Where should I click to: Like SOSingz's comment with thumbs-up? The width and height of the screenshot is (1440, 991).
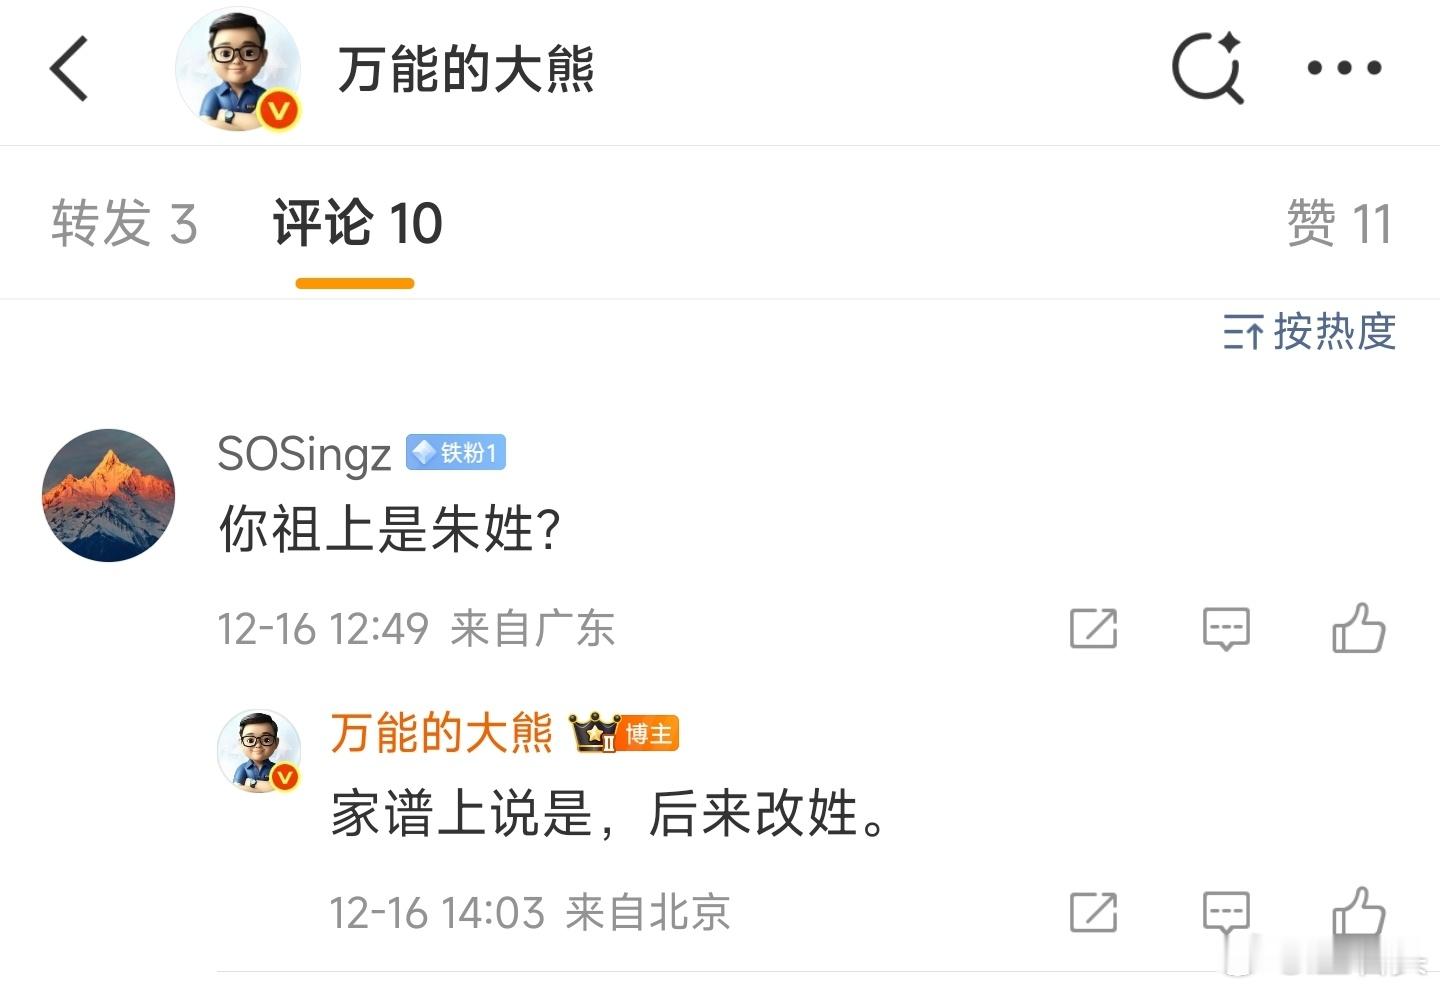click(1358, 629)
